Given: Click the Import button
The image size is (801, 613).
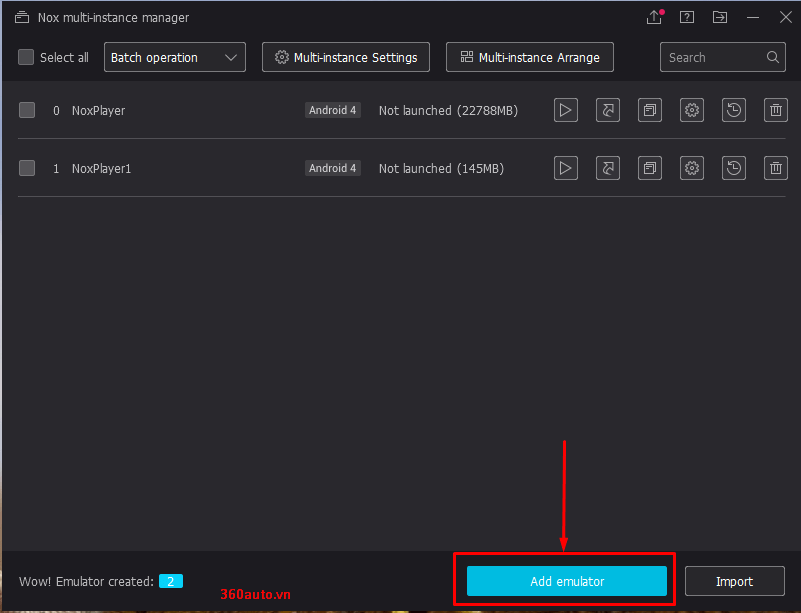Looking at the screenshot, I should 735,581.
